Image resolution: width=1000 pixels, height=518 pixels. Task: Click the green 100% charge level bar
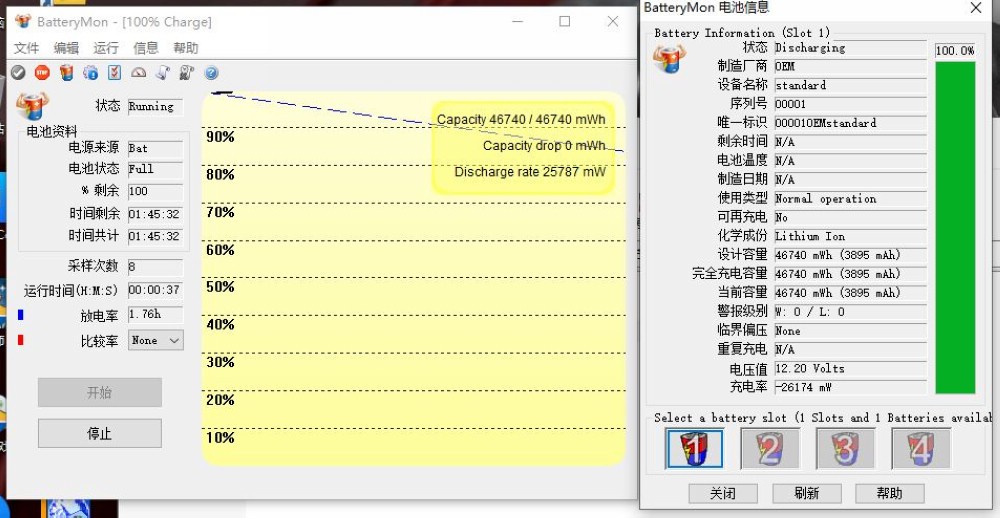tap(954, 227)
